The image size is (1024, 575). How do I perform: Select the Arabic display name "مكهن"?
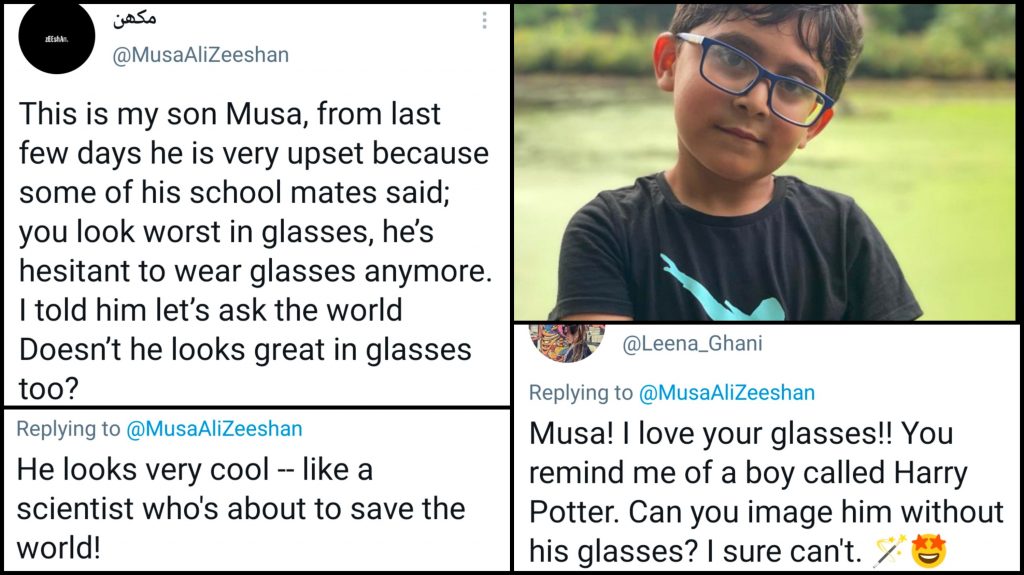click(x=137, y=19)
